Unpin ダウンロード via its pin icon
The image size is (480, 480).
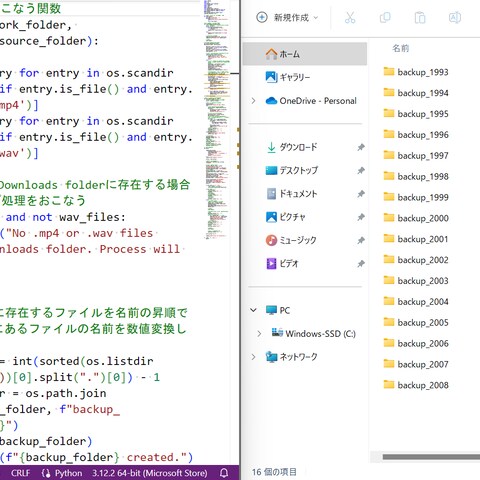pos(361,147)
